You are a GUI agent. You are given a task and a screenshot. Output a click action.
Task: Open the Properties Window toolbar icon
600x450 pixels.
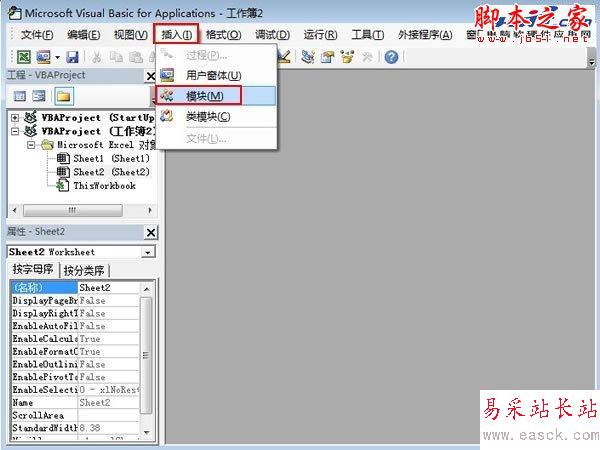(x=328, y=57)
